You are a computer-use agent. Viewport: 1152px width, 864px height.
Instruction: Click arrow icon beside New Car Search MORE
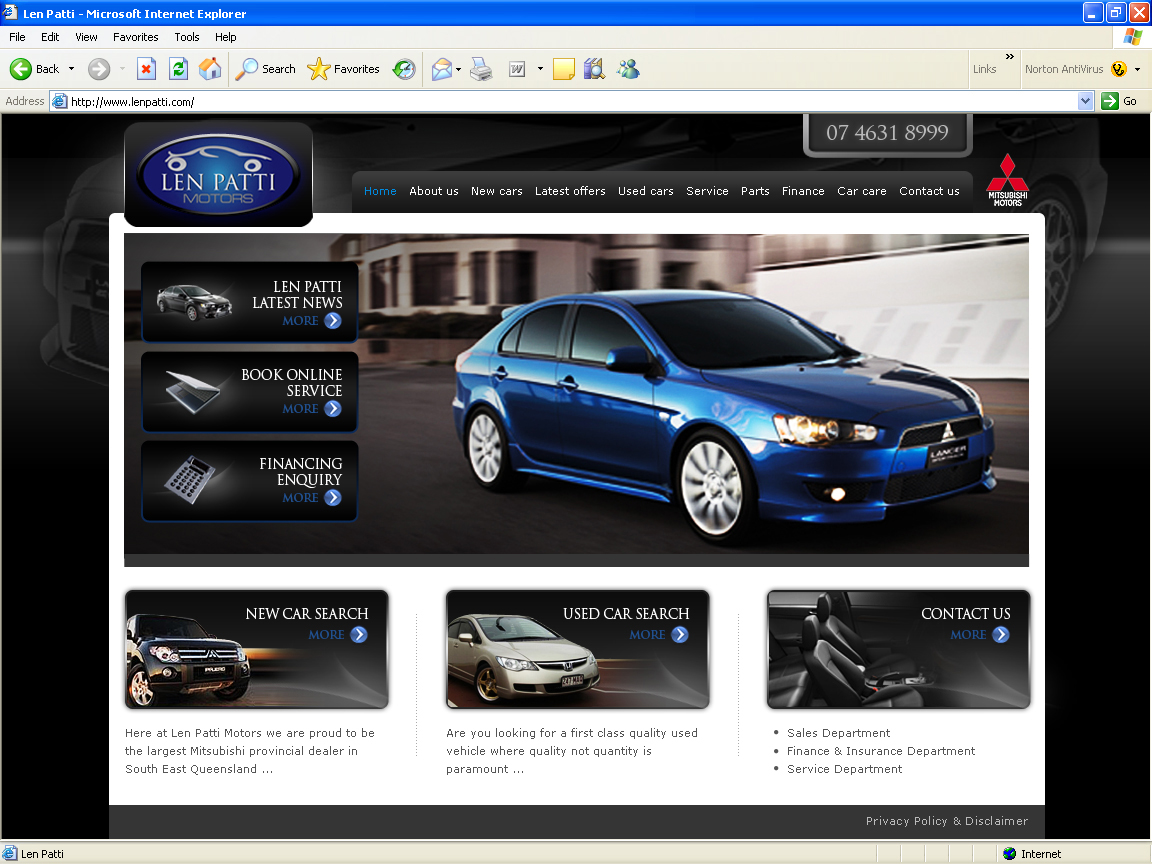tap(359, 635)
